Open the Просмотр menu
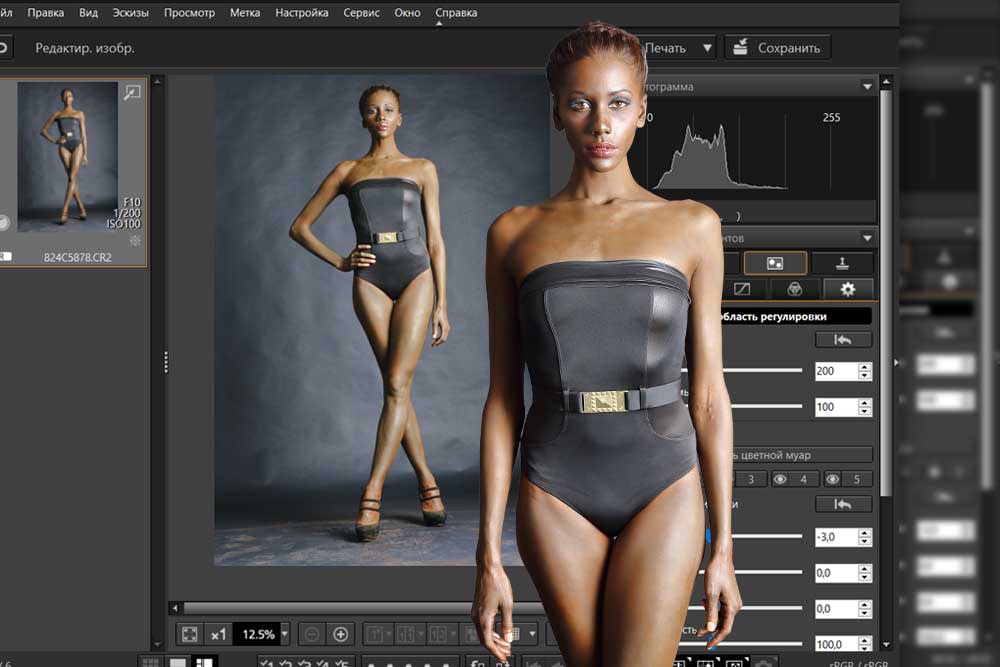Image resolution: width=1000 pixels, height=667 pixels. click(189, 12)
